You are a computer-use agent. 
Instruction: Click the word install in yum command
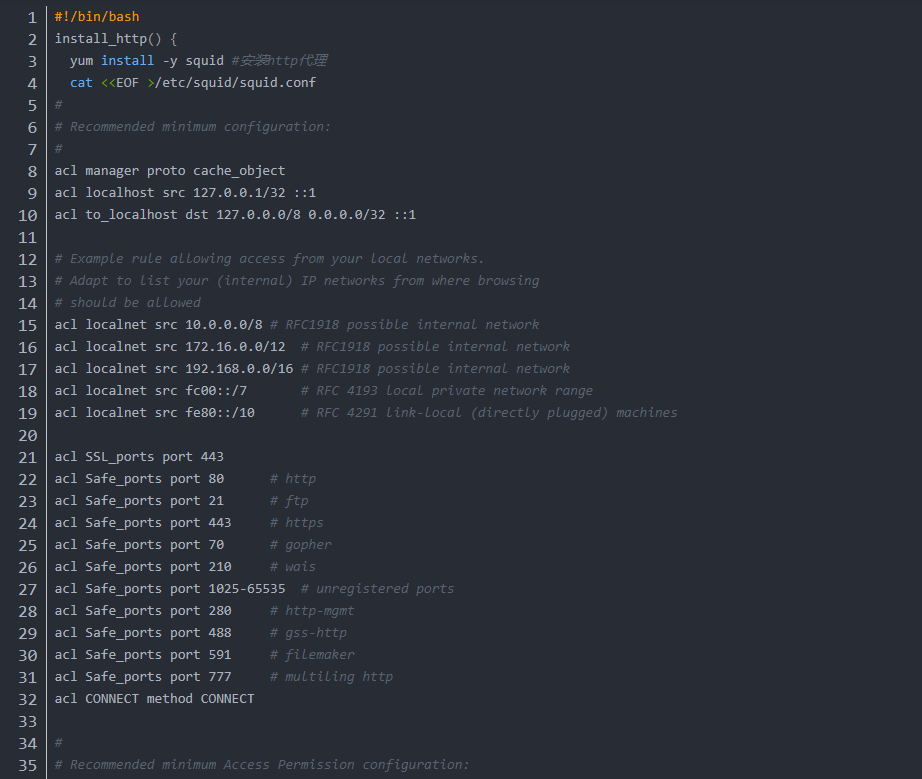(128, 61)
